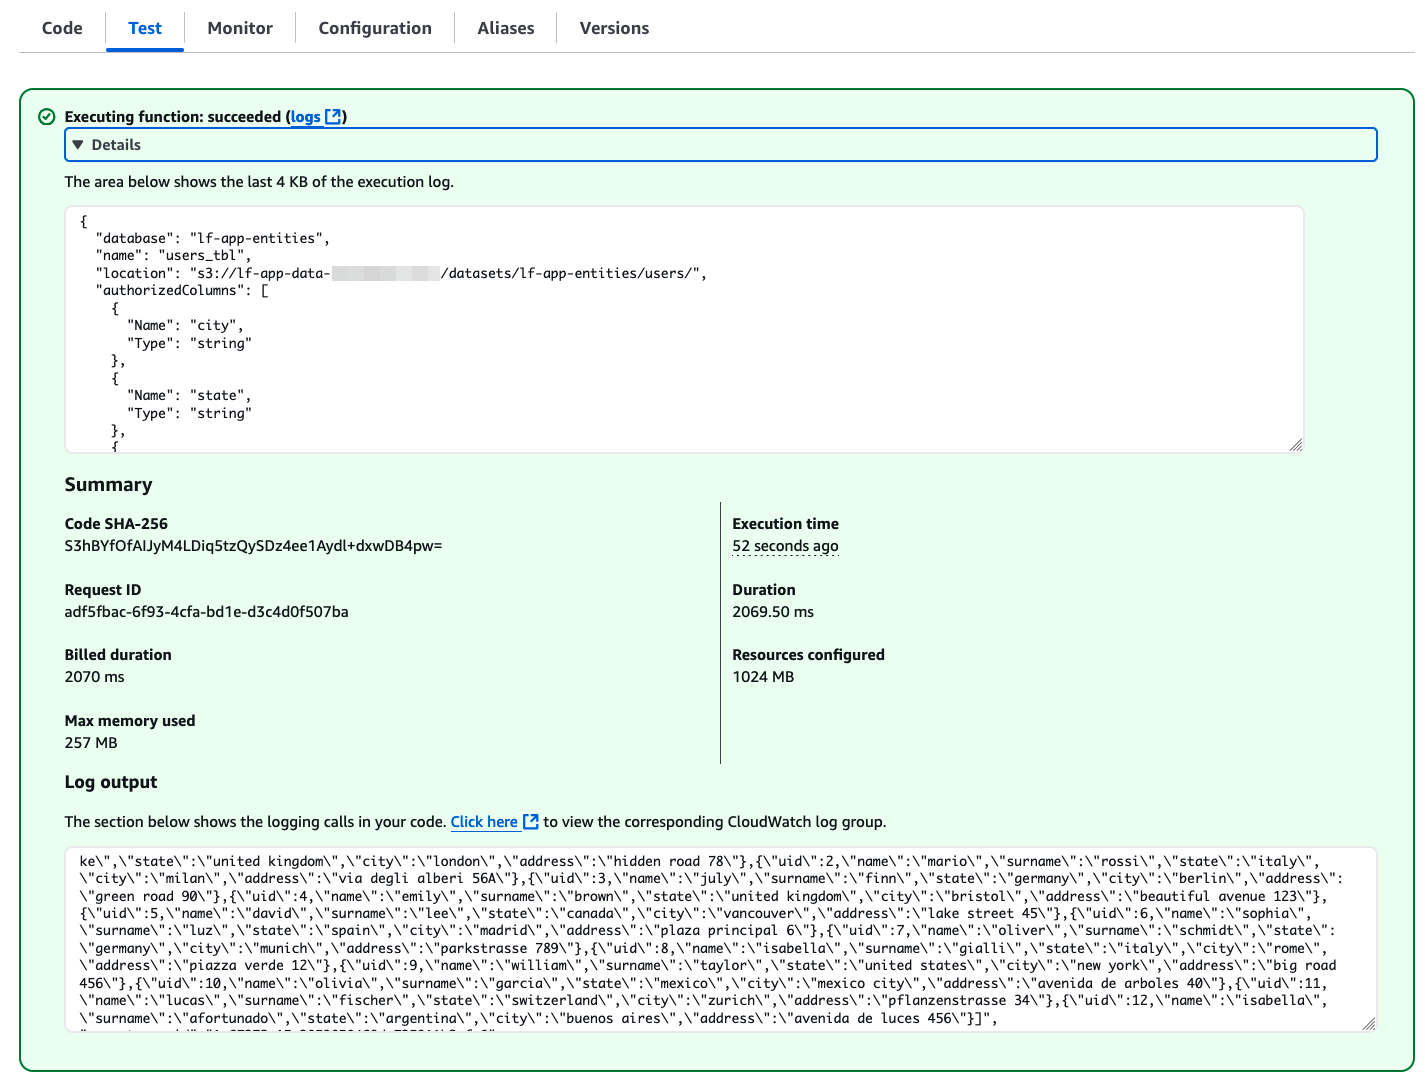
Task: Click the 2069.50 ms duration value
Action: (773, 612)
